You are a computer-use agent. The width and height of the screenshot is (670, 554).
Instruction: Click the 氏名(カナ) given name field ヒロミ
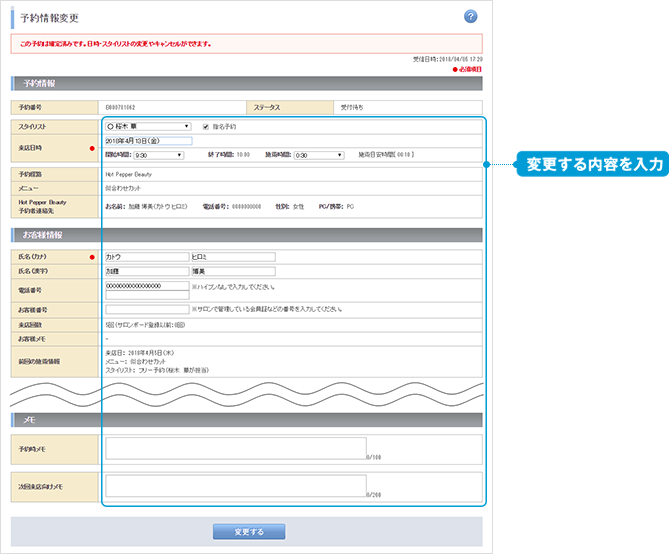click(x=232, y=257)
